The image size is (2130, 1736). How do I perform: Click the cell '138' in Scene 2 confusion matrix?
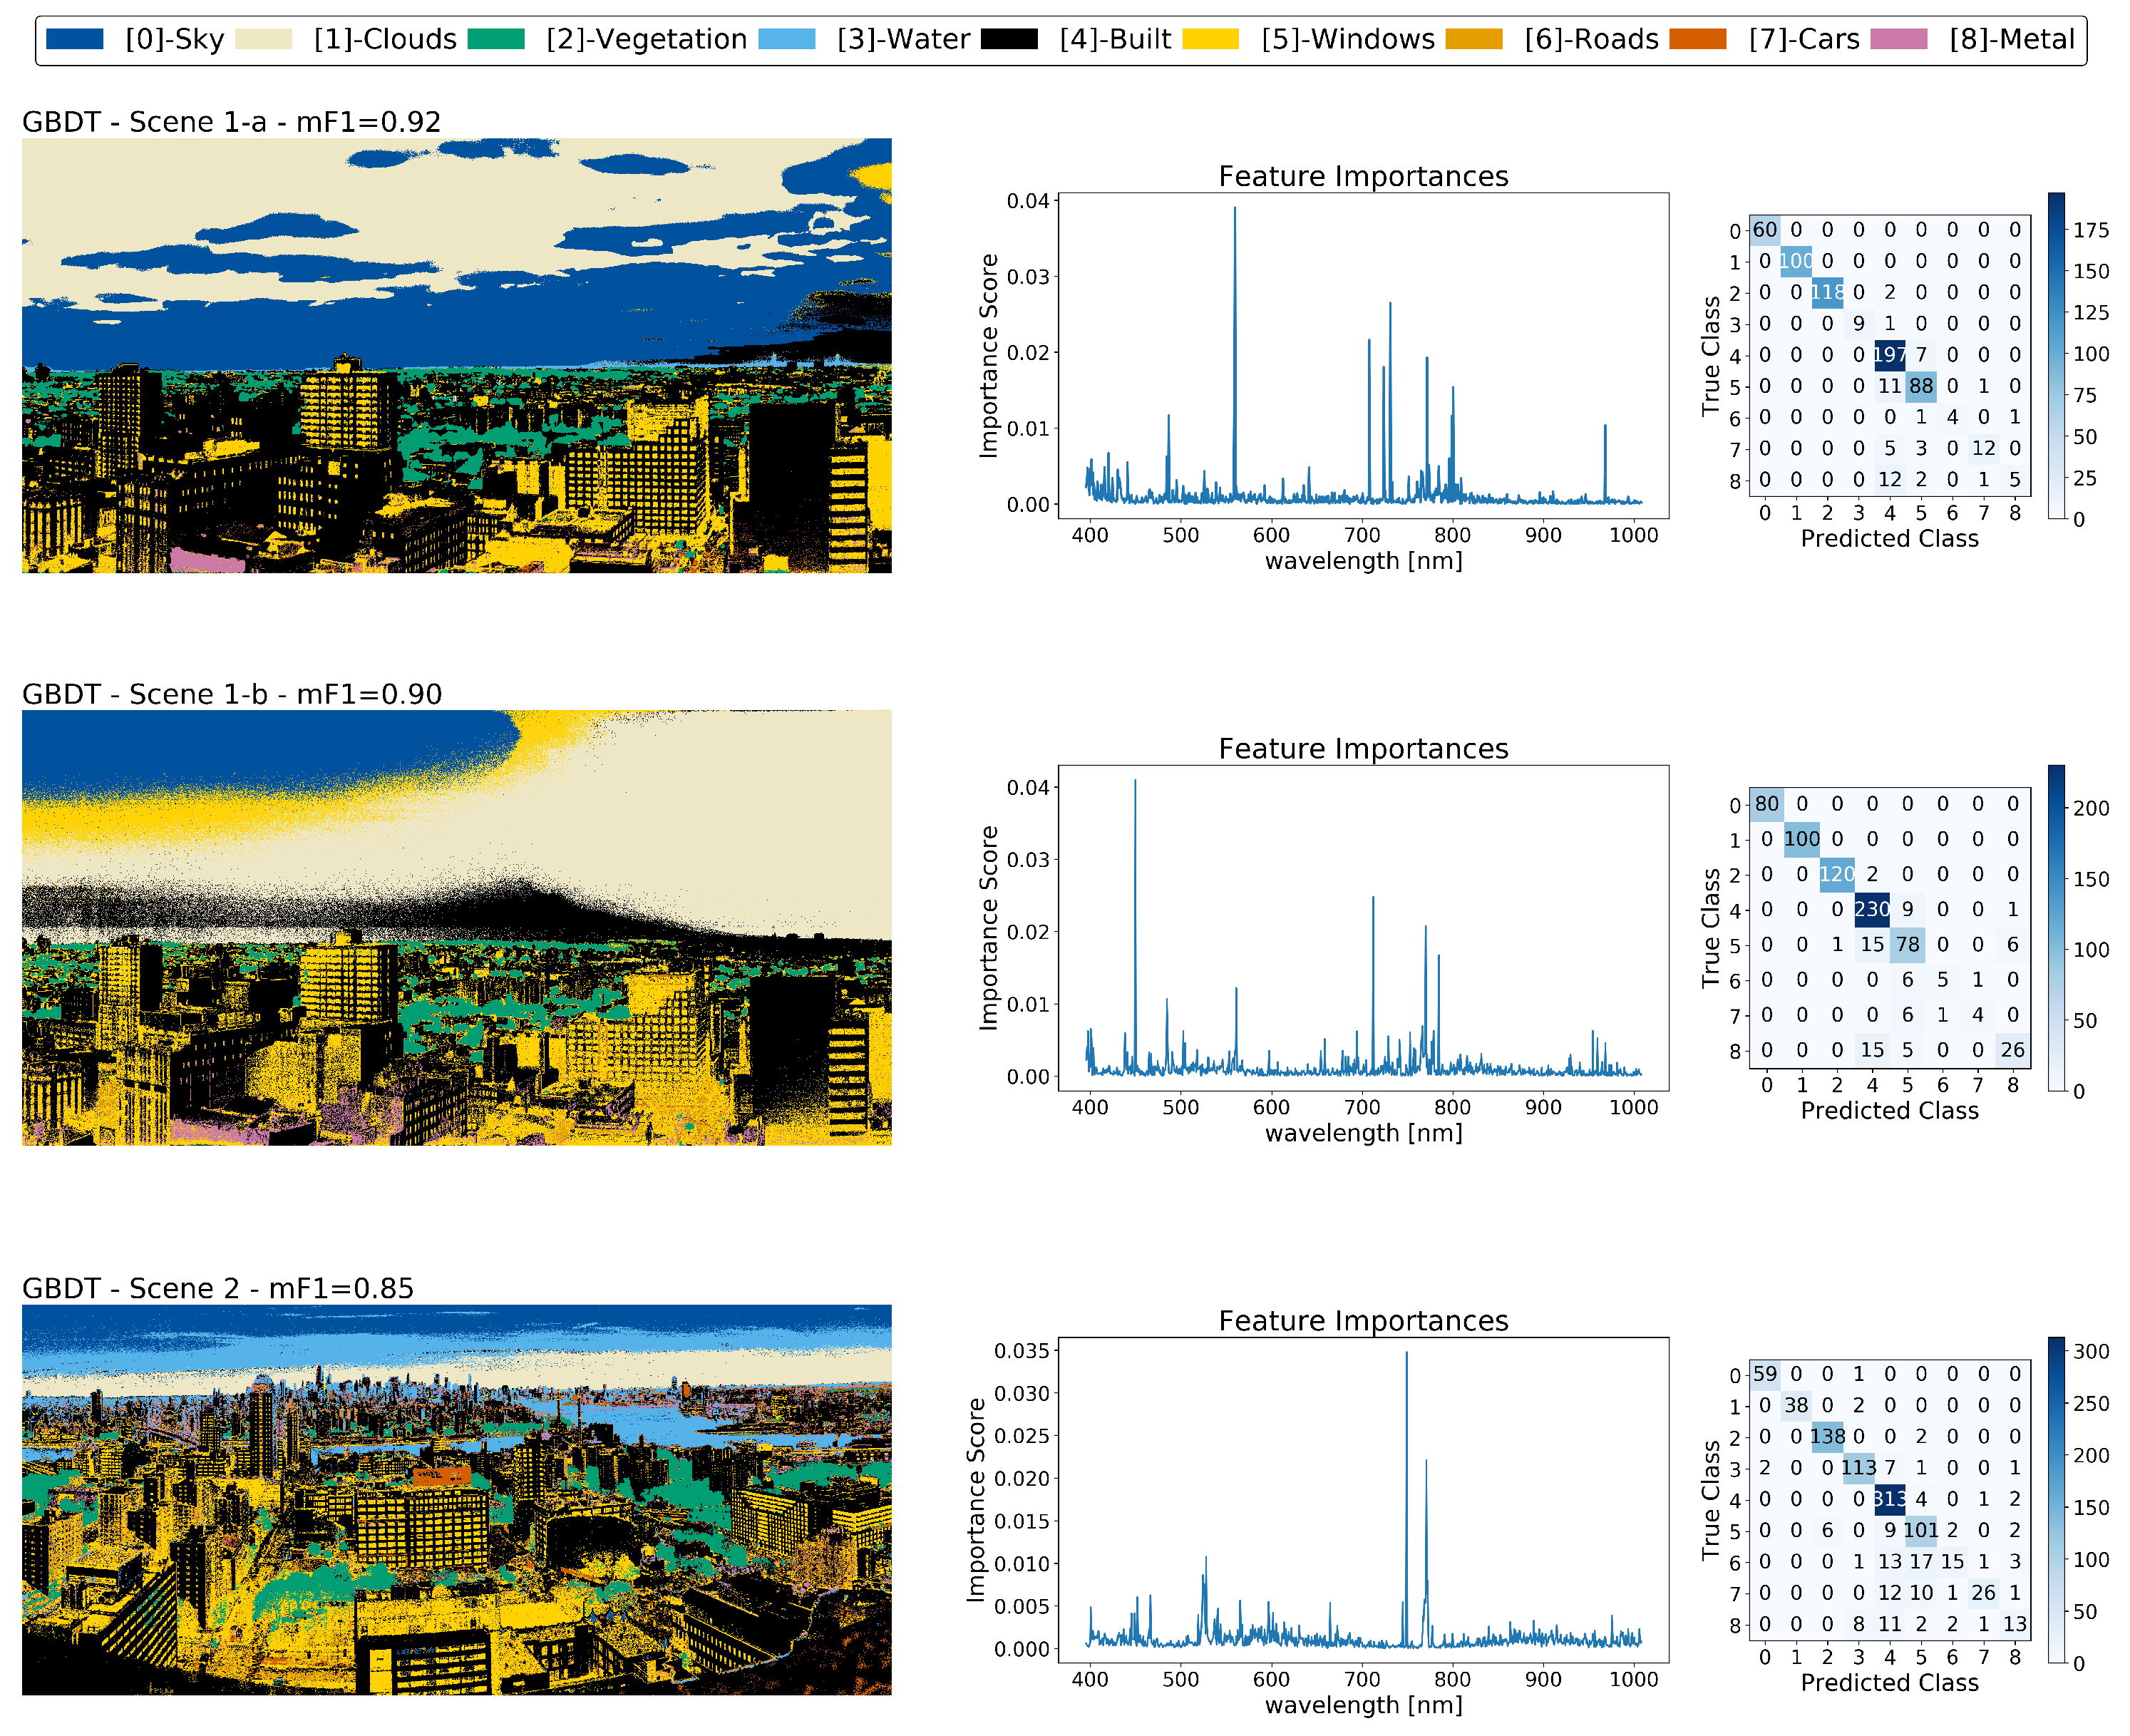(1827, 1436)
